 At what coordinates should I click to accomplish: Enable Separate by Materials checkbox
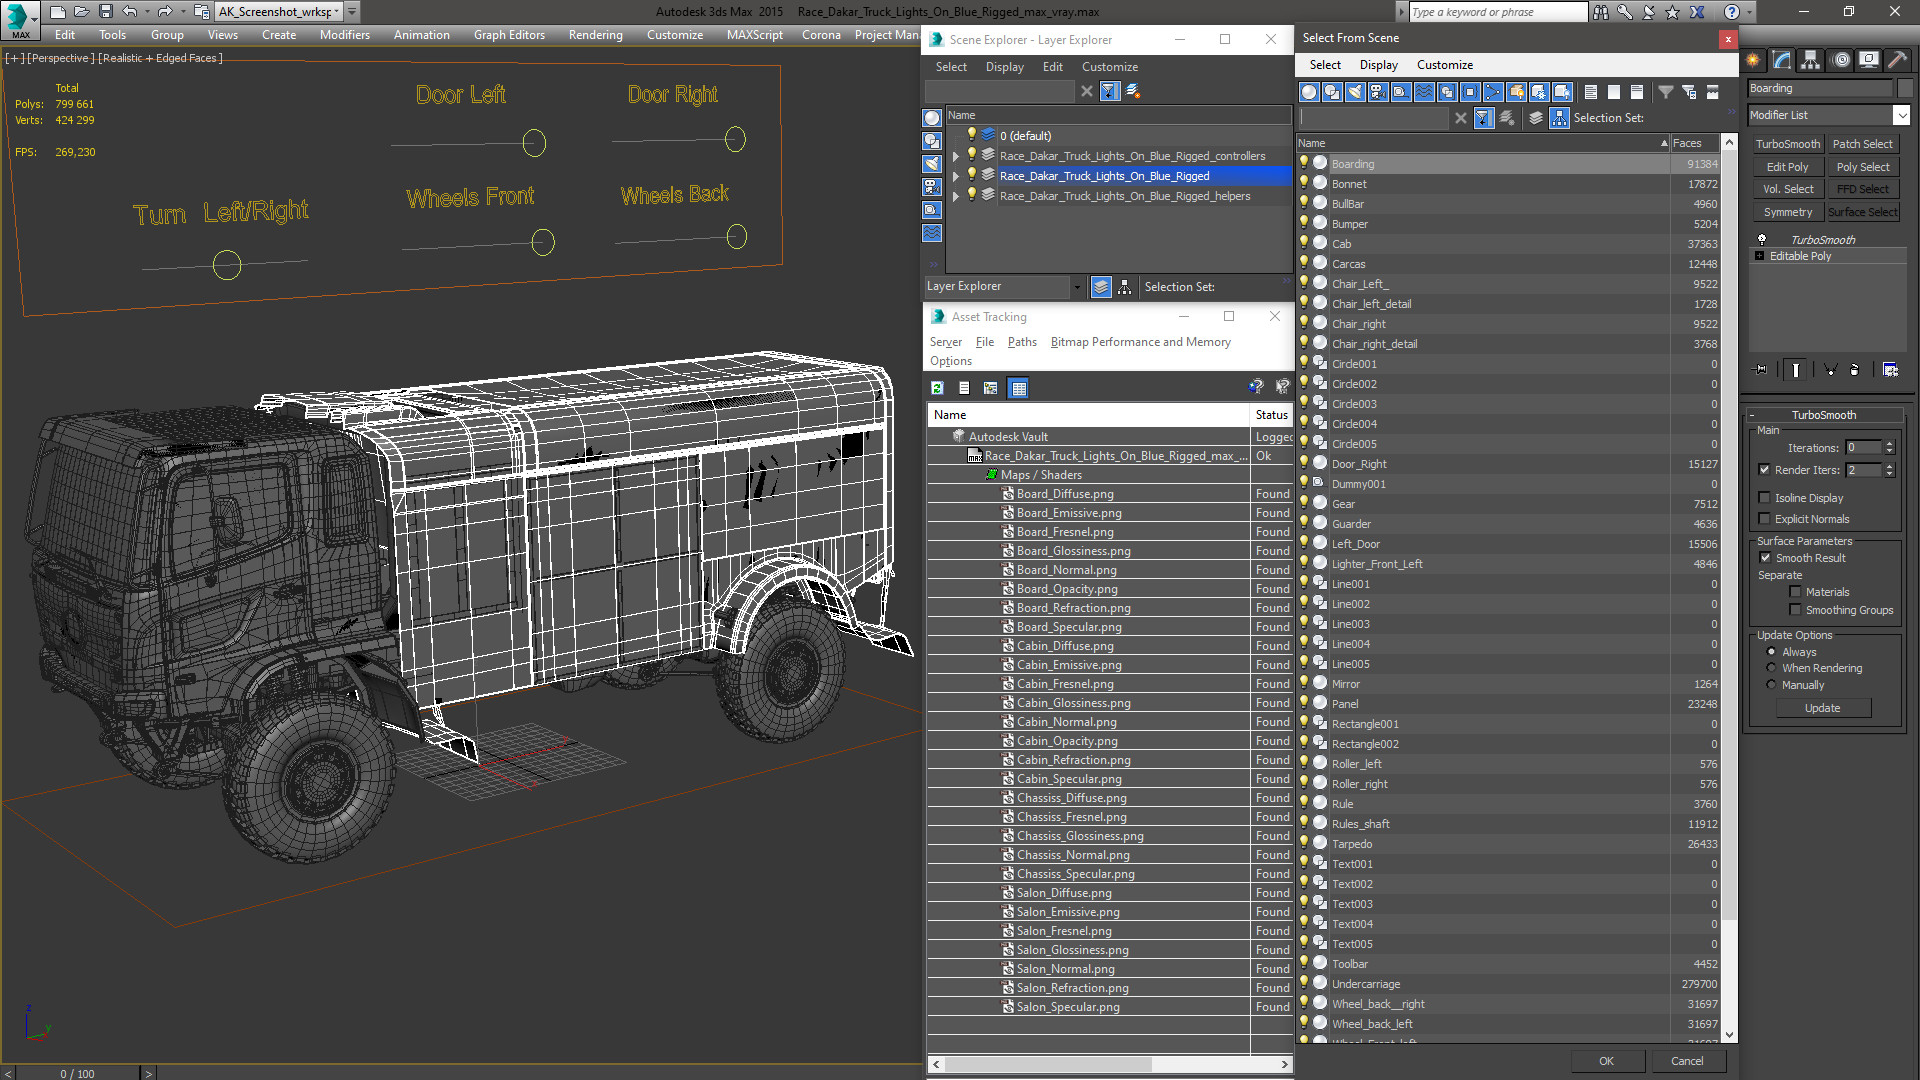[x=1795, y=592]
